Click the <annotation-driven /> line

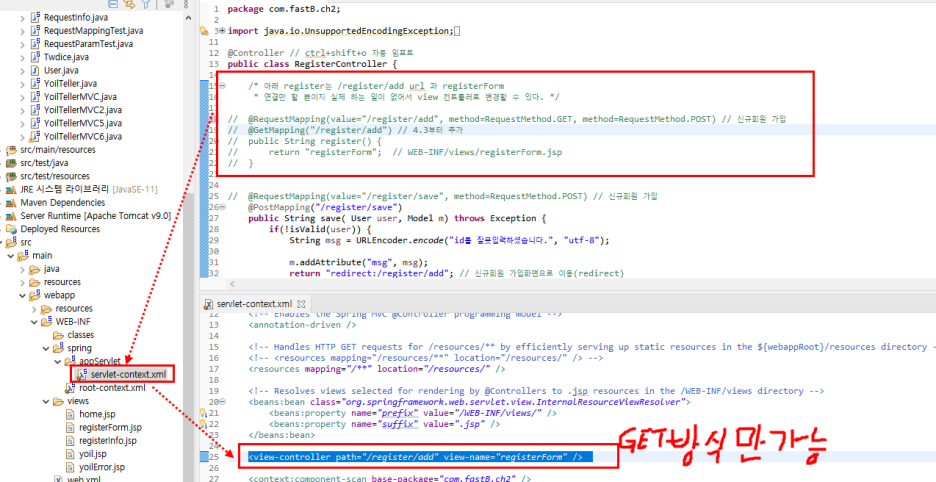point(302,325)
